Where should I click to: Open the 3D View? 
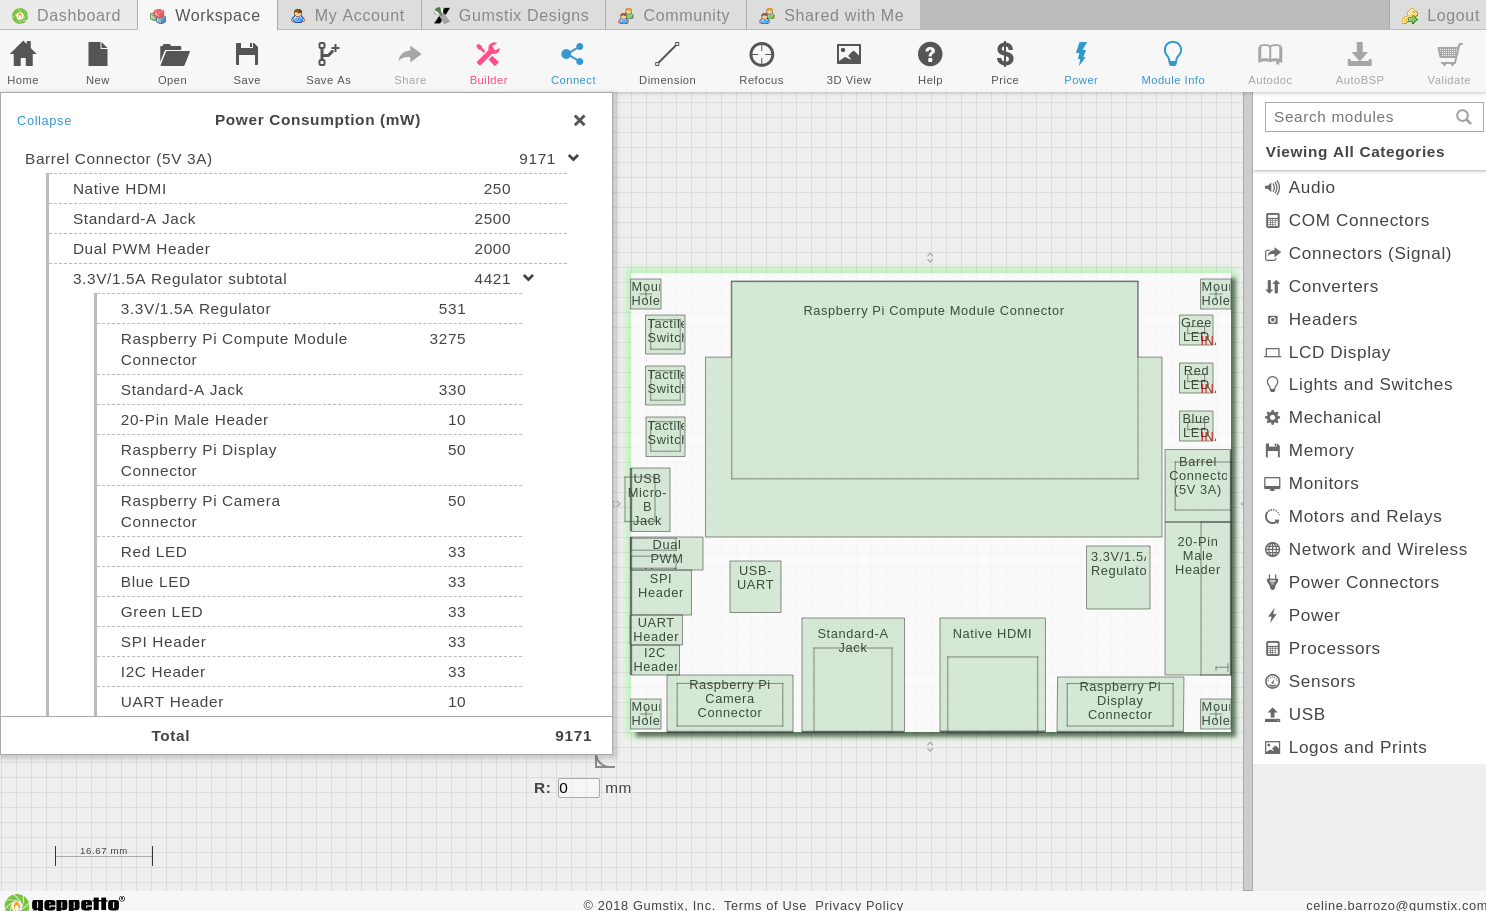click(848, 63)
